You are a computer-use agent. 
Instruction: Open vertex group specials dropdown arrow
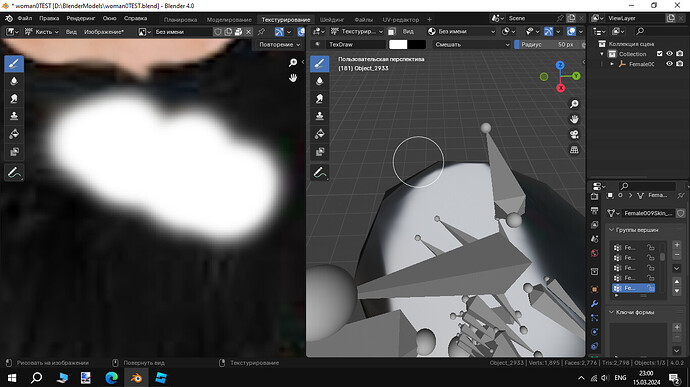(677, 268)
